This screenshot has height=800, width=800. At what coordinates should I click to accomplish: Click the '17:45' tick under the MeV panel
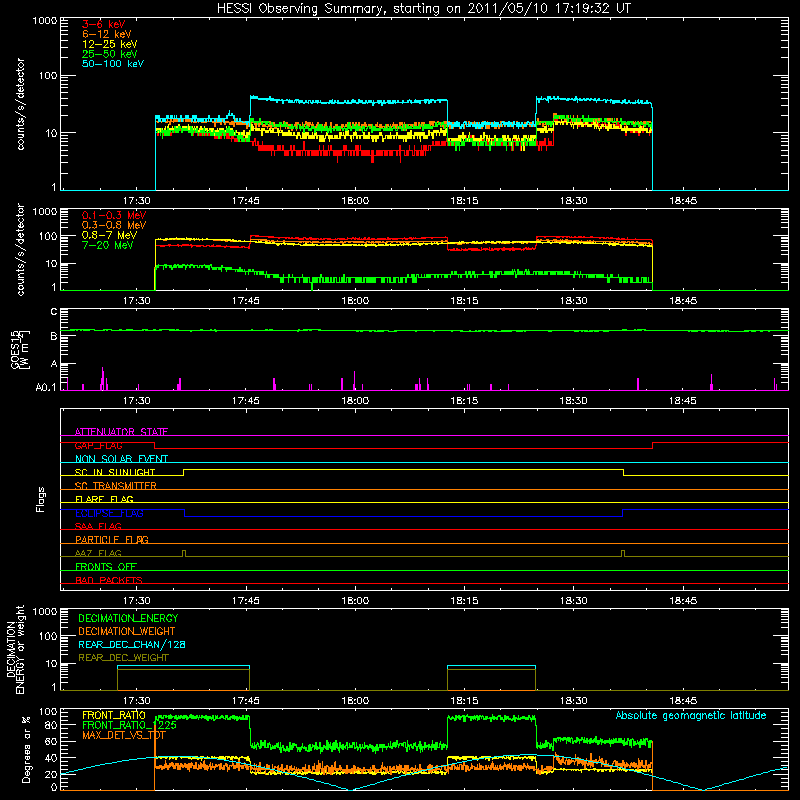[x=246, y=301]
